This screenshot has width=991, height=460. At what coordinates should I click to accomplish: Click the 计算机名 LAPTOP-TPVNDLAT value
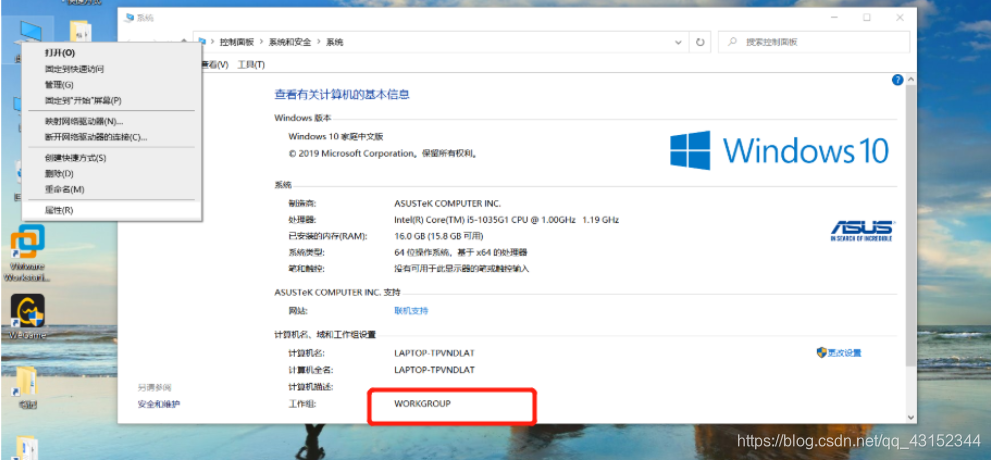(434, 353)
